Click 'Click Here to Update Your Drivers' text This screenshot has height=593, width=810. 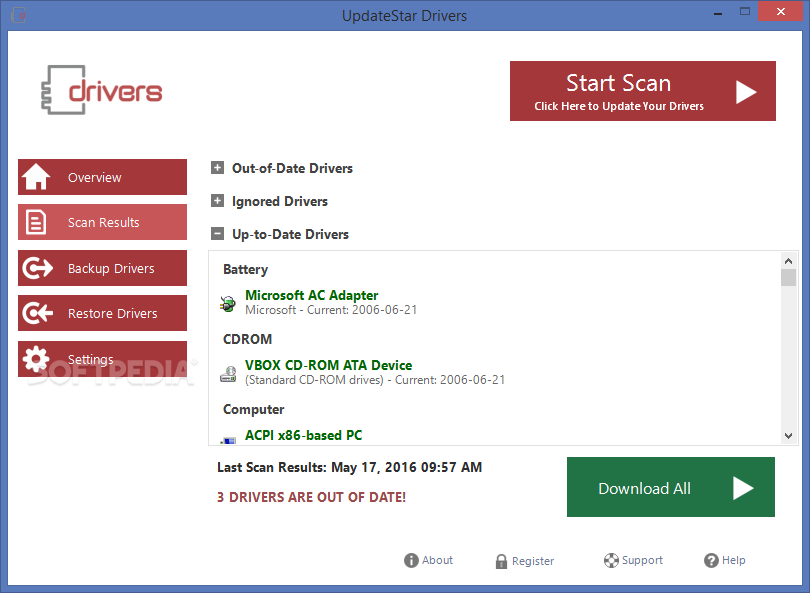(x=619, y=106)
